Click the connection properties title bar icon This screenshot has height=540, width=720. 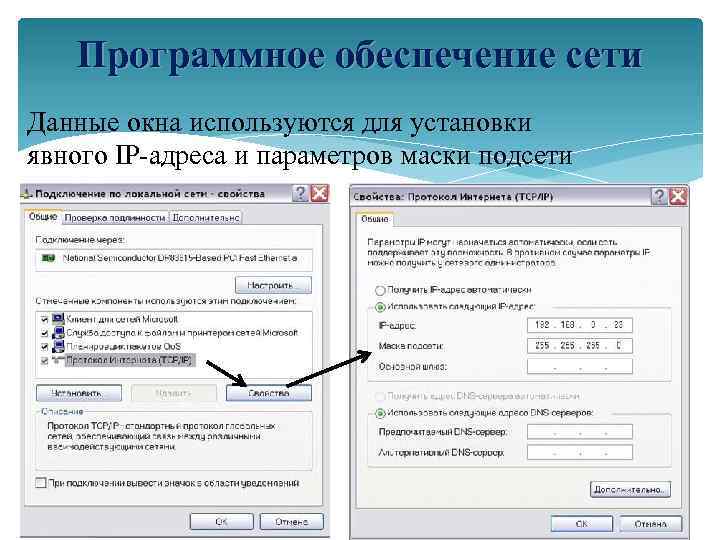tap(27, 194)
